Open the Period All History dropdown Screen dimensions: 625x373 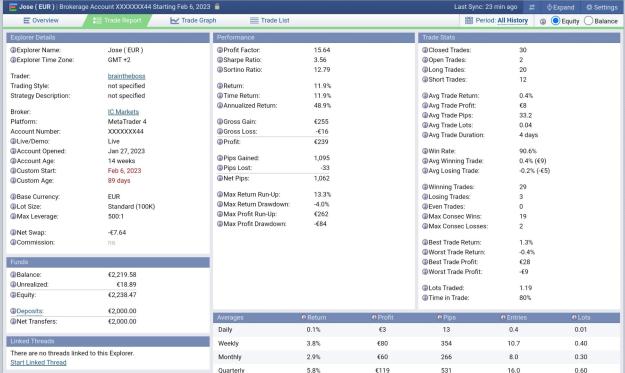click(513, 20)
